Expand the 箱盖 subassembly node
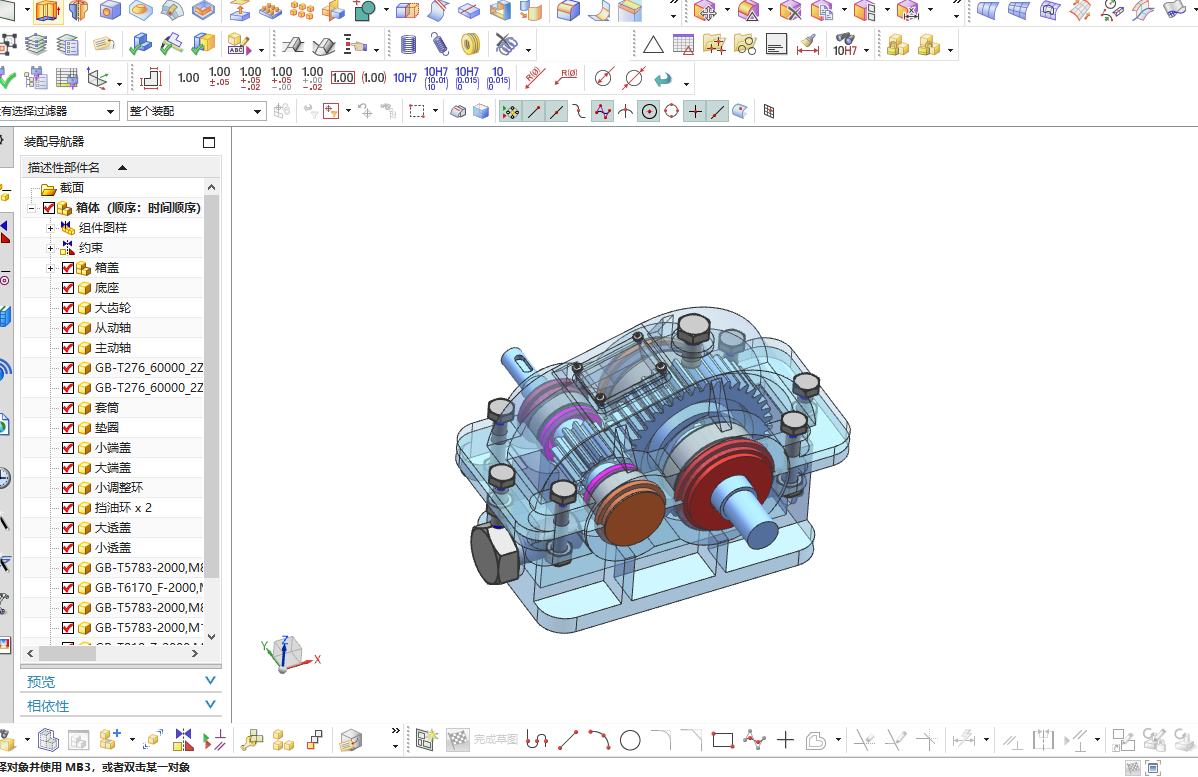The height and width of the screenshot is (777, 1198). [x=50, y=268]
